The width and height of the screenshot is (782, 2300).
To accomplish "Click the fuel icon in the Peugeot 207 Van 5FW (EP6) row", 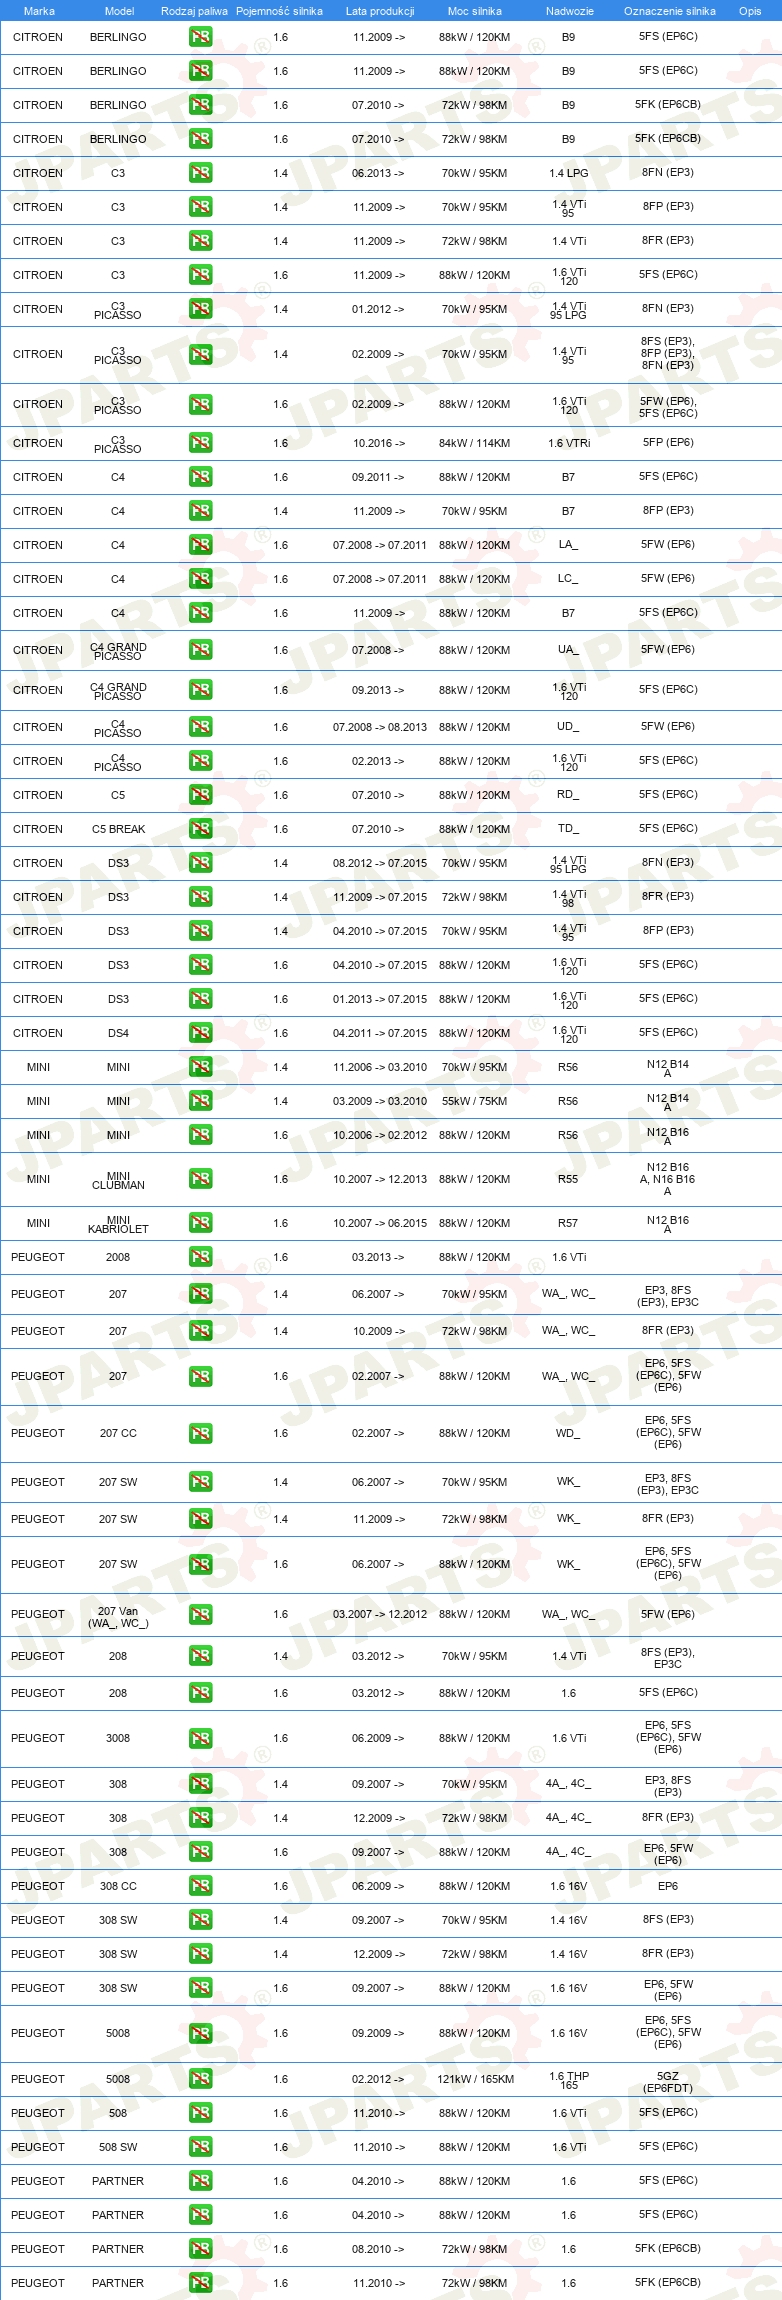I will [200, 1614].
